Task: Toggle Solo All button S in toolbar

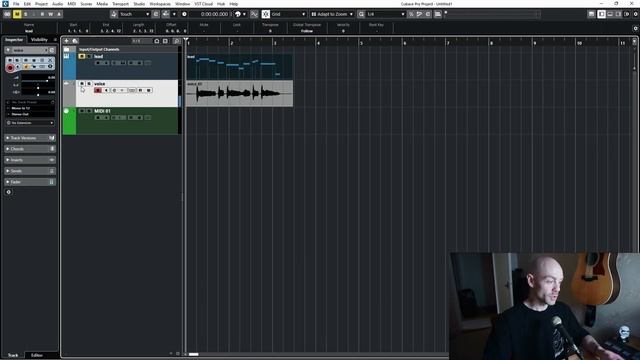Action: (x=26, y=14)
